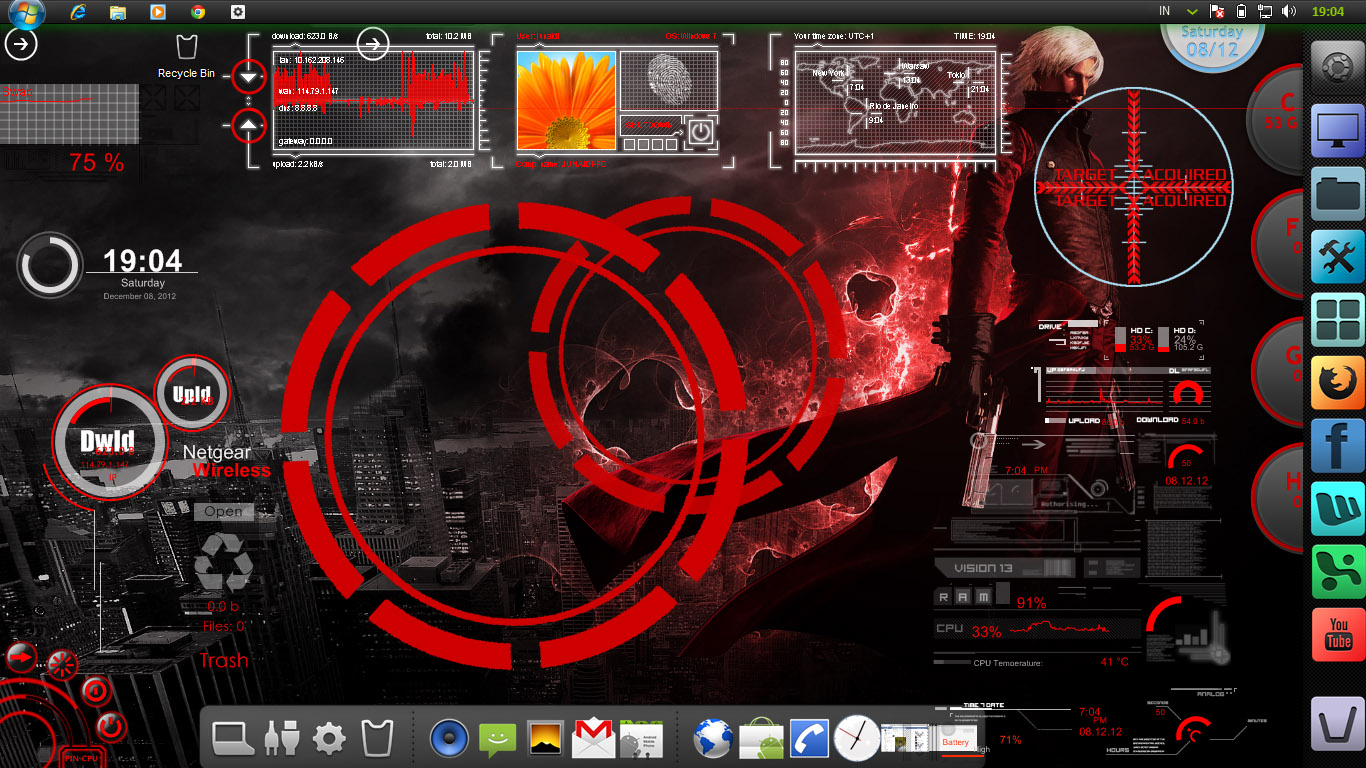Open the green smiley messaging icon in the dock
The image size is (1366, 768).
(497, 739)
